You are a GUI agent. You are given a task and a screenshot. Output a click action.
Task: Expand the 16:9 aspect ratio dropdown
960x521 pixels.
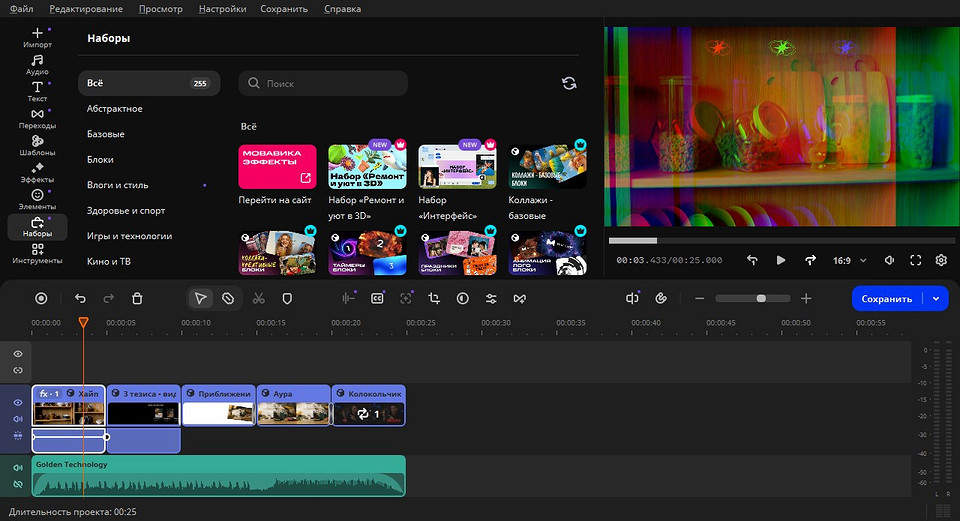(x=850, y=260)
